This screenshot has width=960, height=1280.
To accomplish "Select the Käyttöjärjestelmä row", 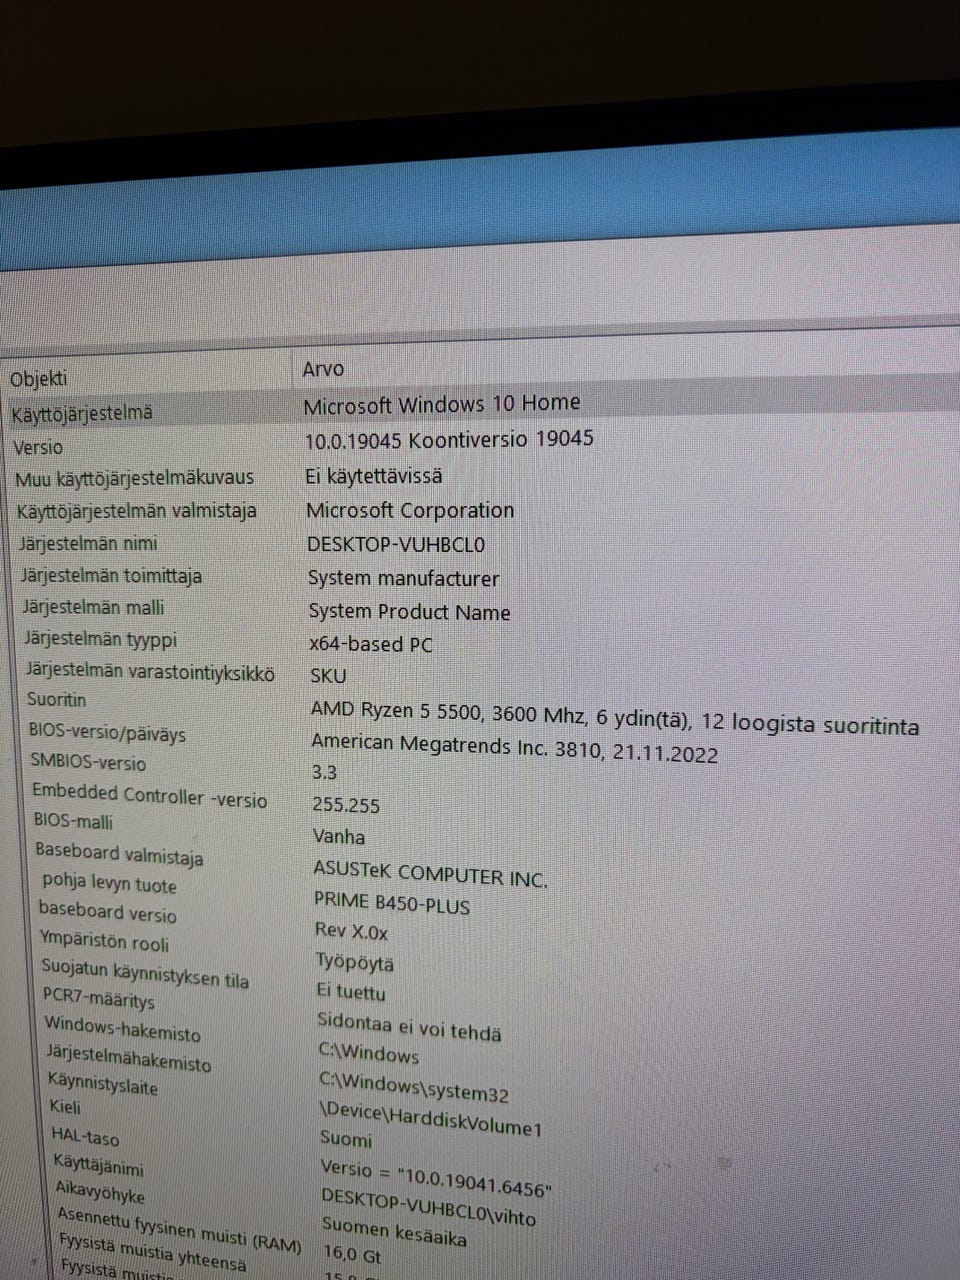I will 82,412.
